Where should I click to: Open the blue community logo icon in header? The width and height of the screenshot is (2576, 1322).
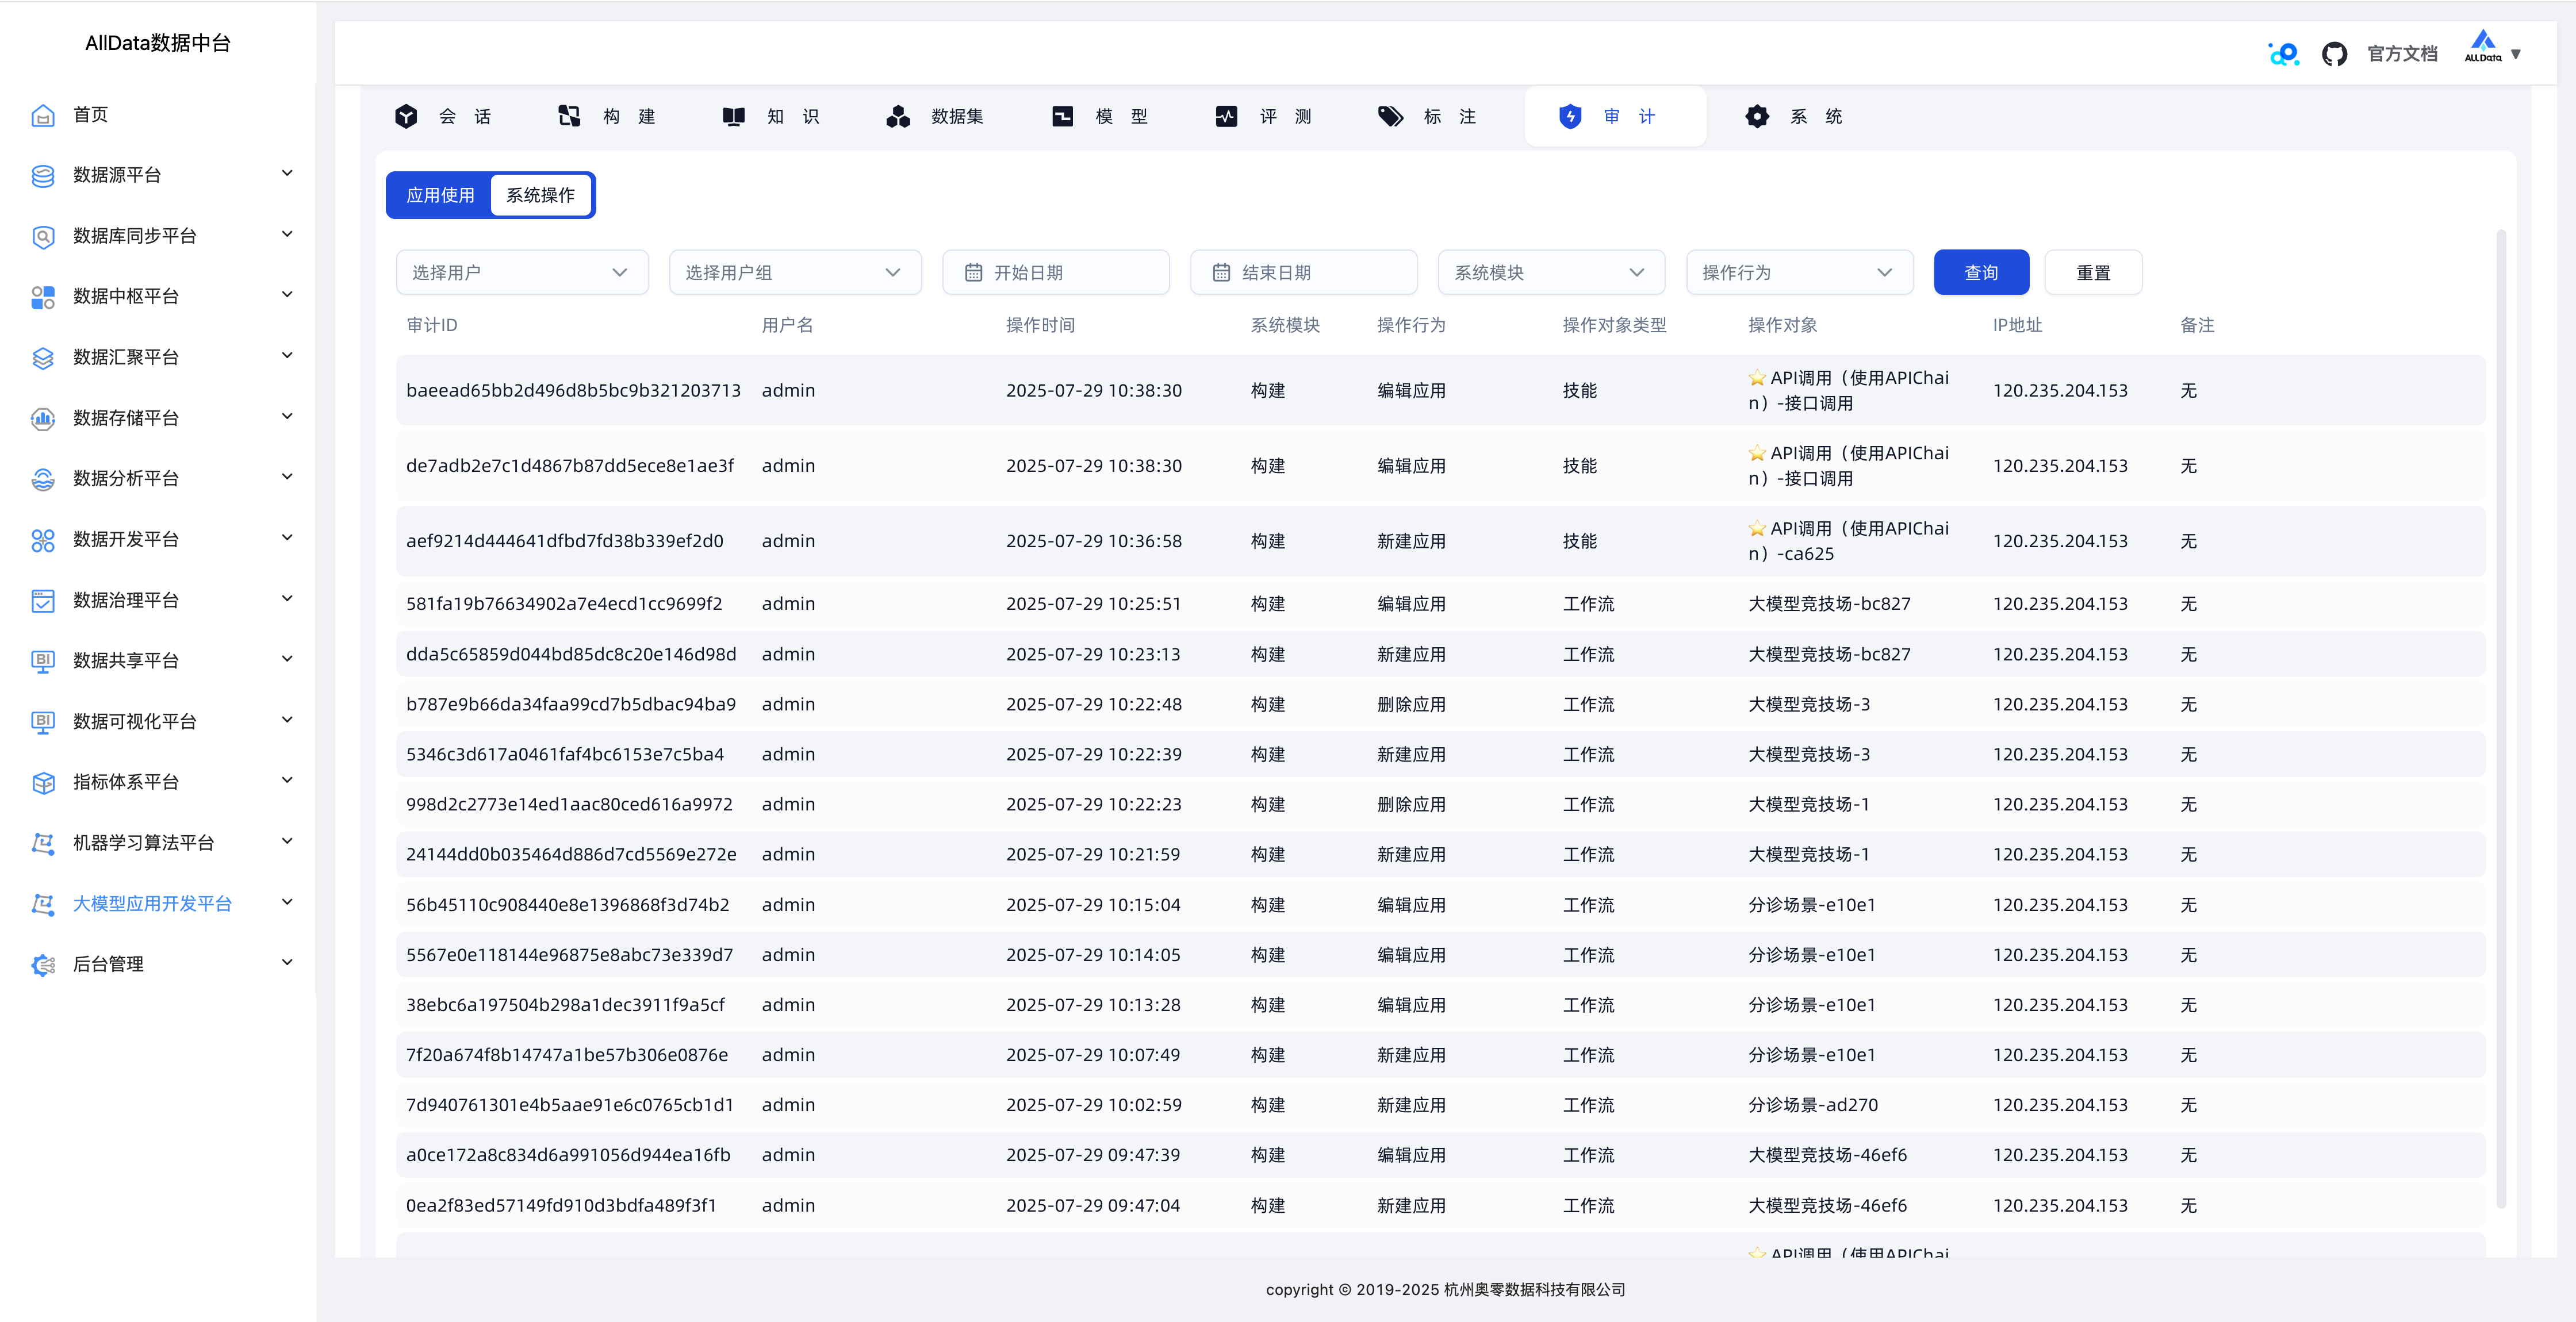pyautogui.click(x=2283, y=54)
